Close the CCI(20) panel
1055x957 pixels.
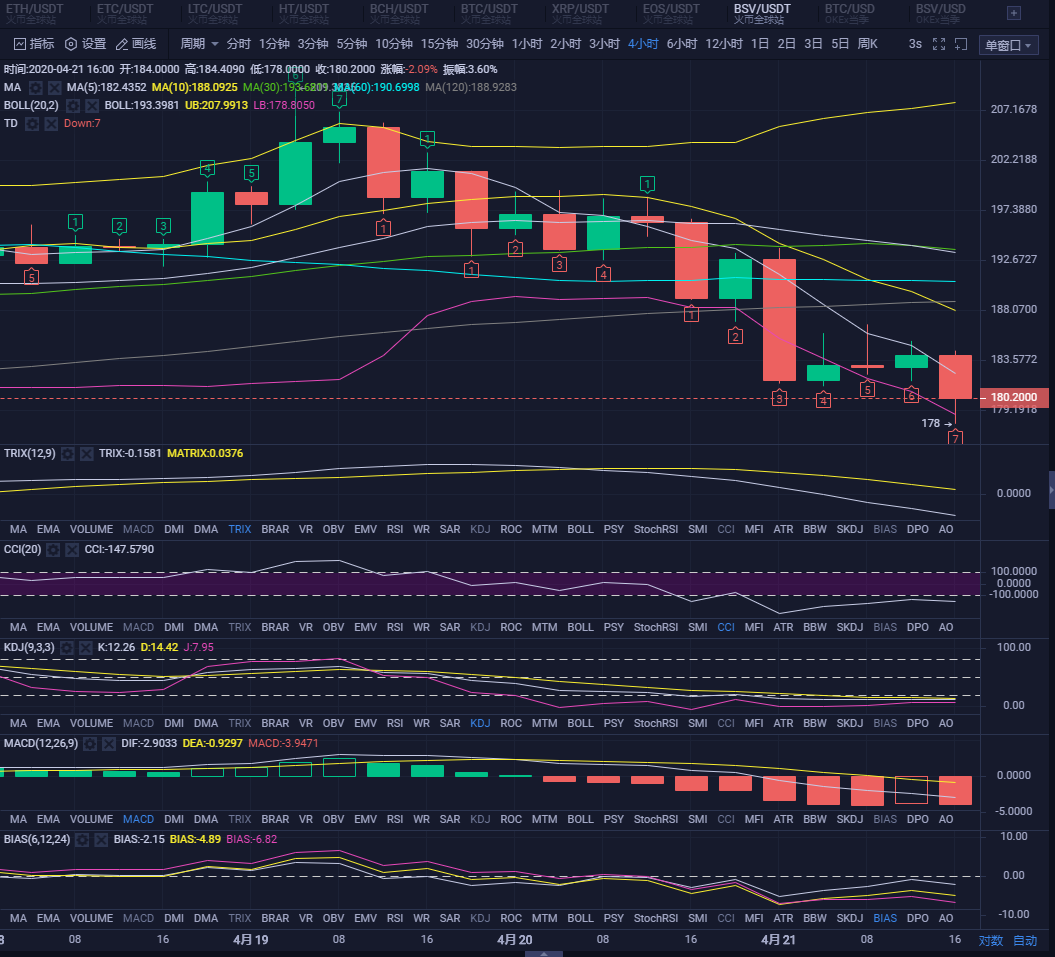pos(72,550)
